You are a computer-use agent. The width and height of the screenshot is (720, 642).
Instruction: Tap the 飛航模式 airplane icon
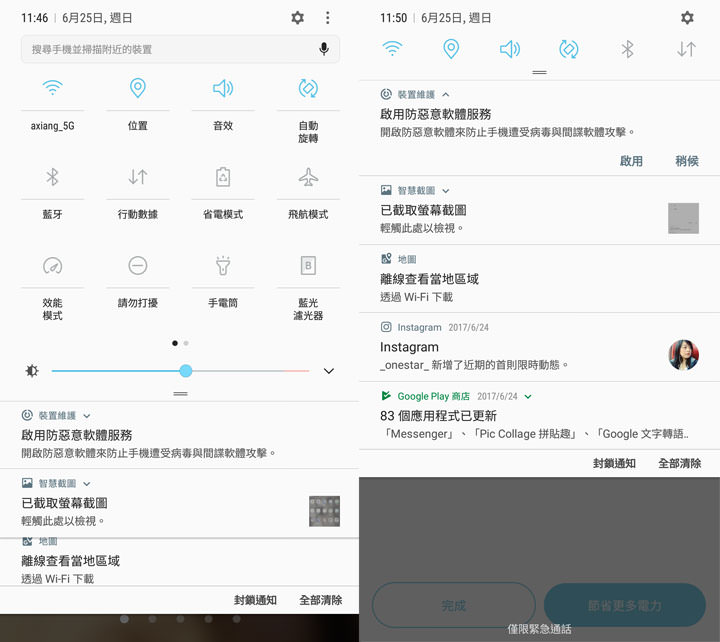pyautogui.click(x=308, y=177)
